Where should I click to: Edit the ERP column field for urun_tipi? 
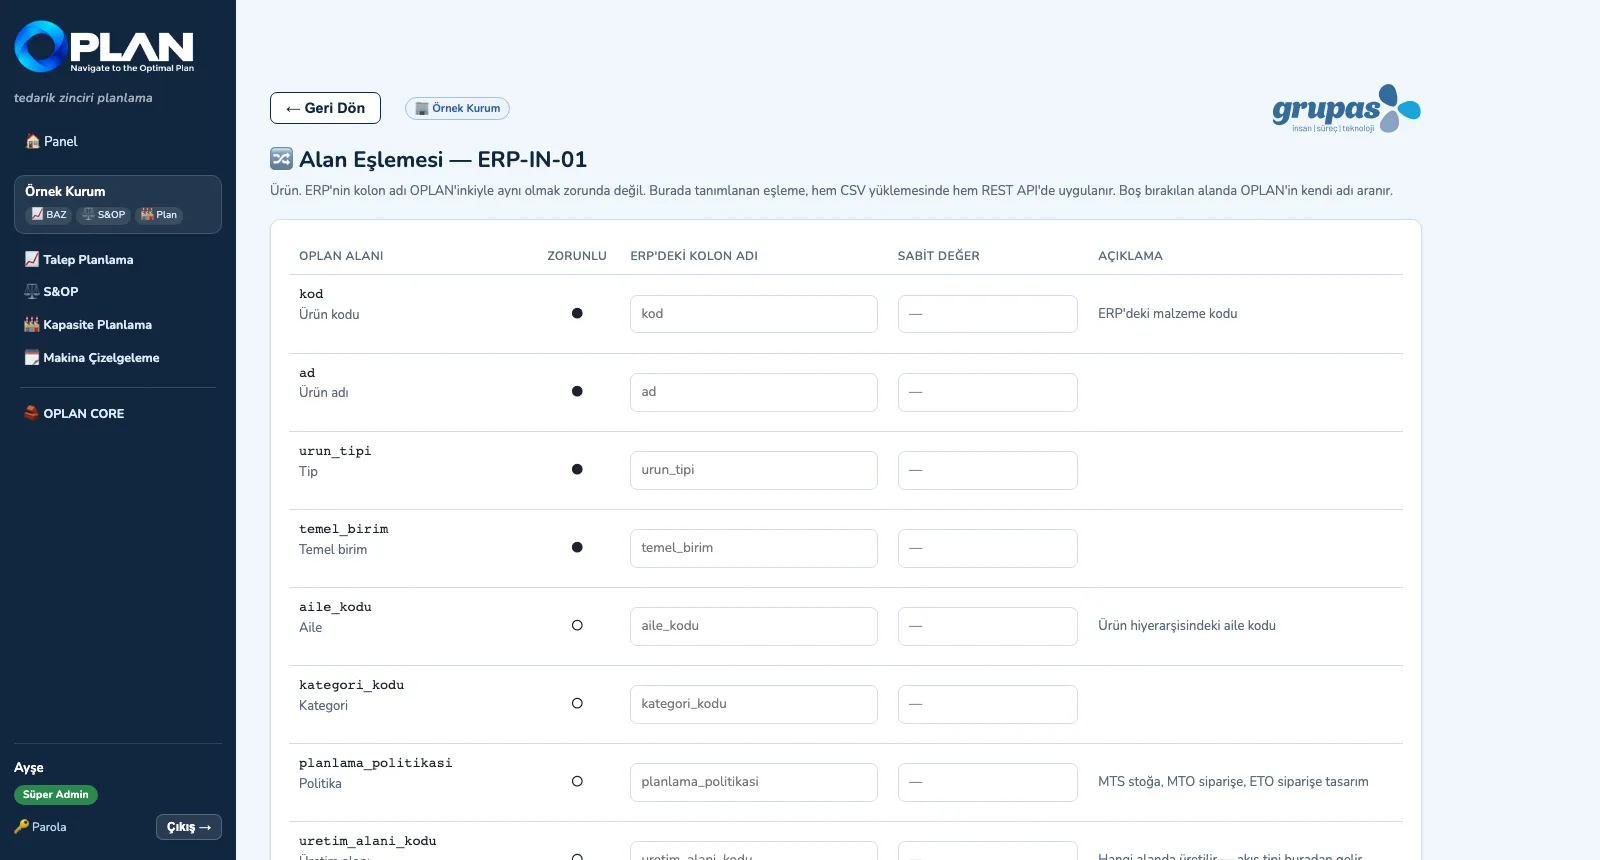point(754,470)
